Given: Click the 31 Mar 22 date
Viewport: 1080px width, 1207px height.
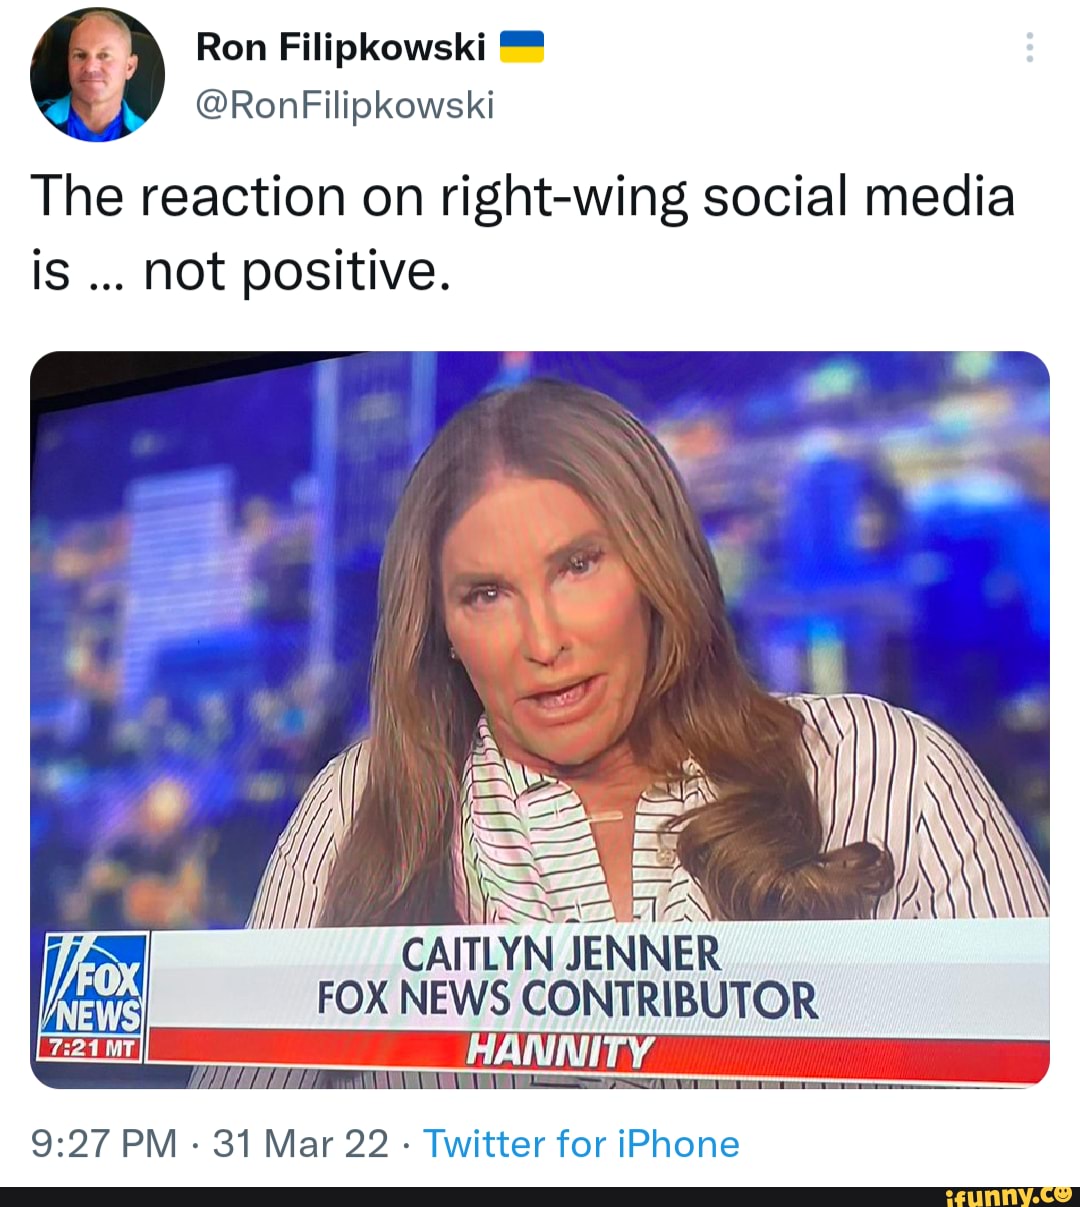Looking at the screenshot, I should coord(300,1143).
